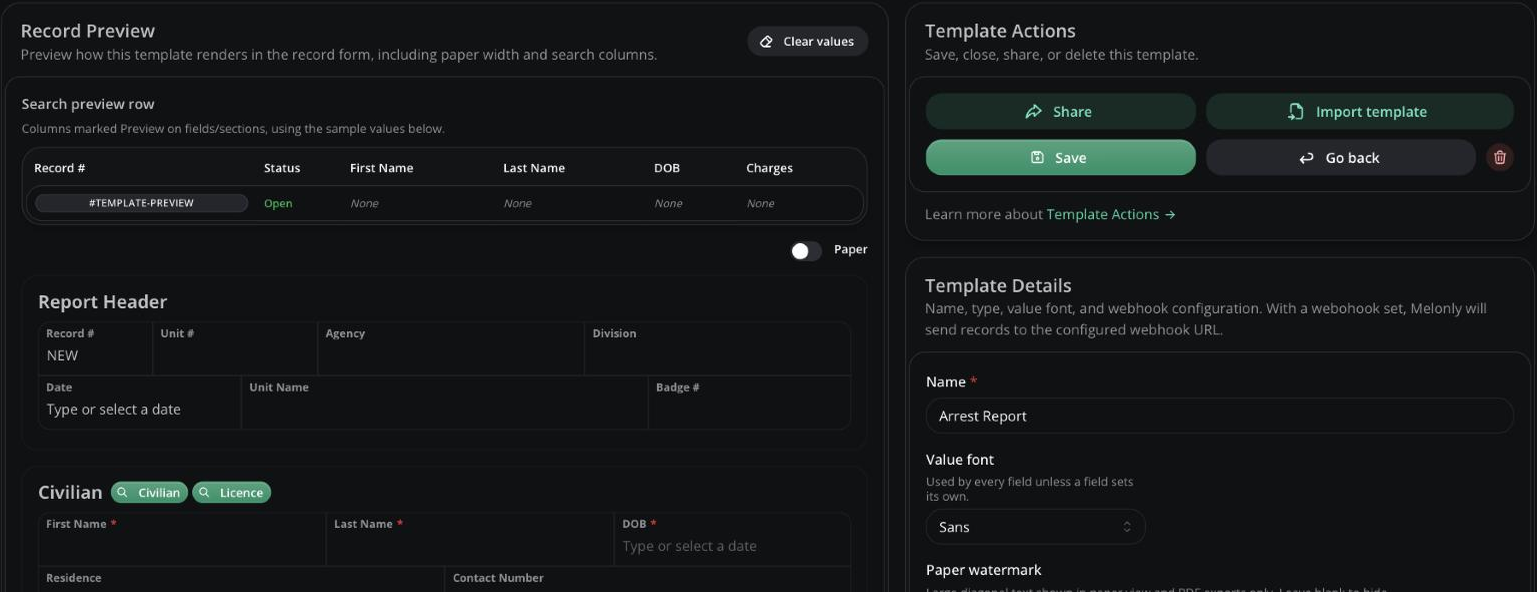The width and height of the screenshot is (1537, 592).
Task: Click the Open status value
Action: (278, 203)
